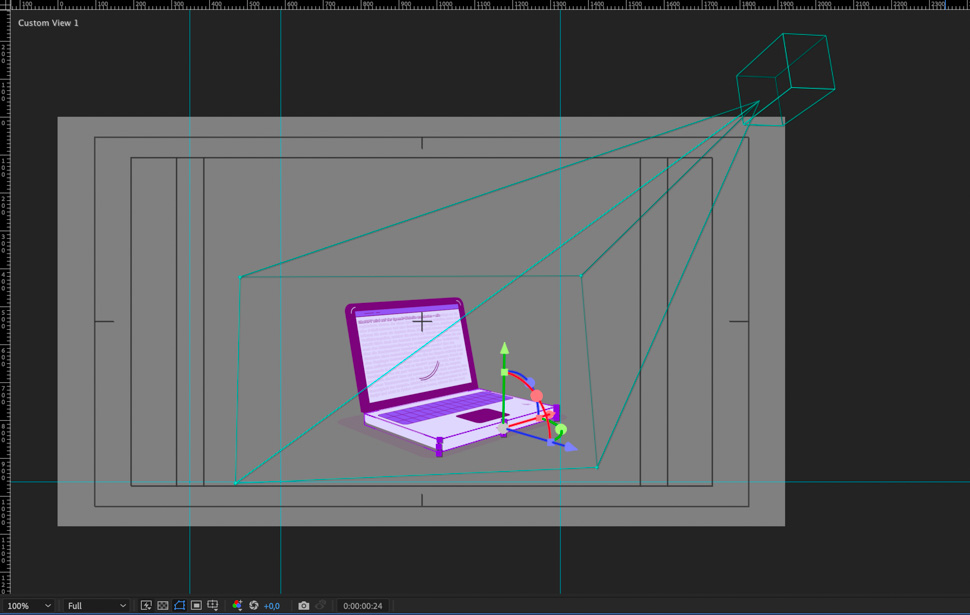Open grid and guide options
Image resolution: width=970 pixels, height=615 pixels.
tap(213, 606)
